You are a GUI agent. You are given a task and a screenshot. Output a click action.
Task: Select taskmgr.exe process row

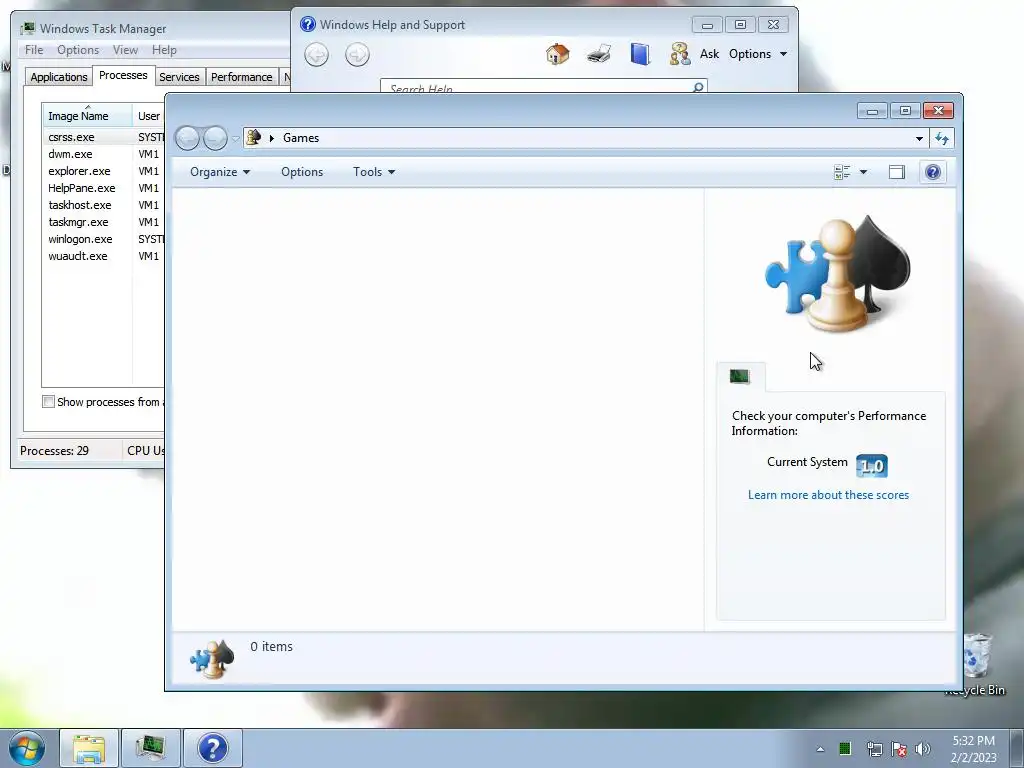103,222
